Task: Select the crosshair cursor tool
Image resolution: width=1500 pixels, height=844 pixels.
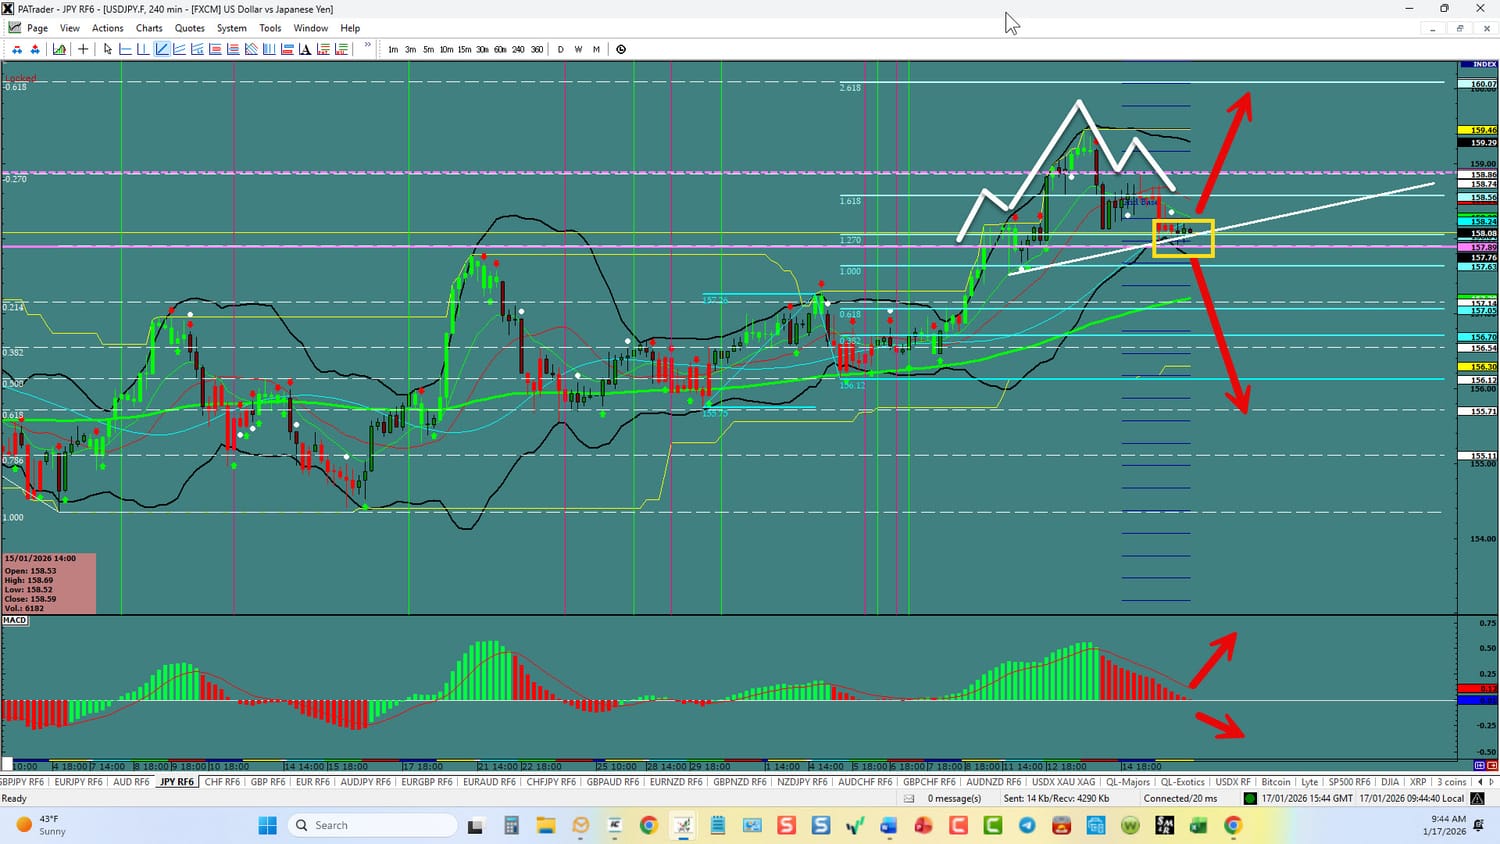Action: 83,49
